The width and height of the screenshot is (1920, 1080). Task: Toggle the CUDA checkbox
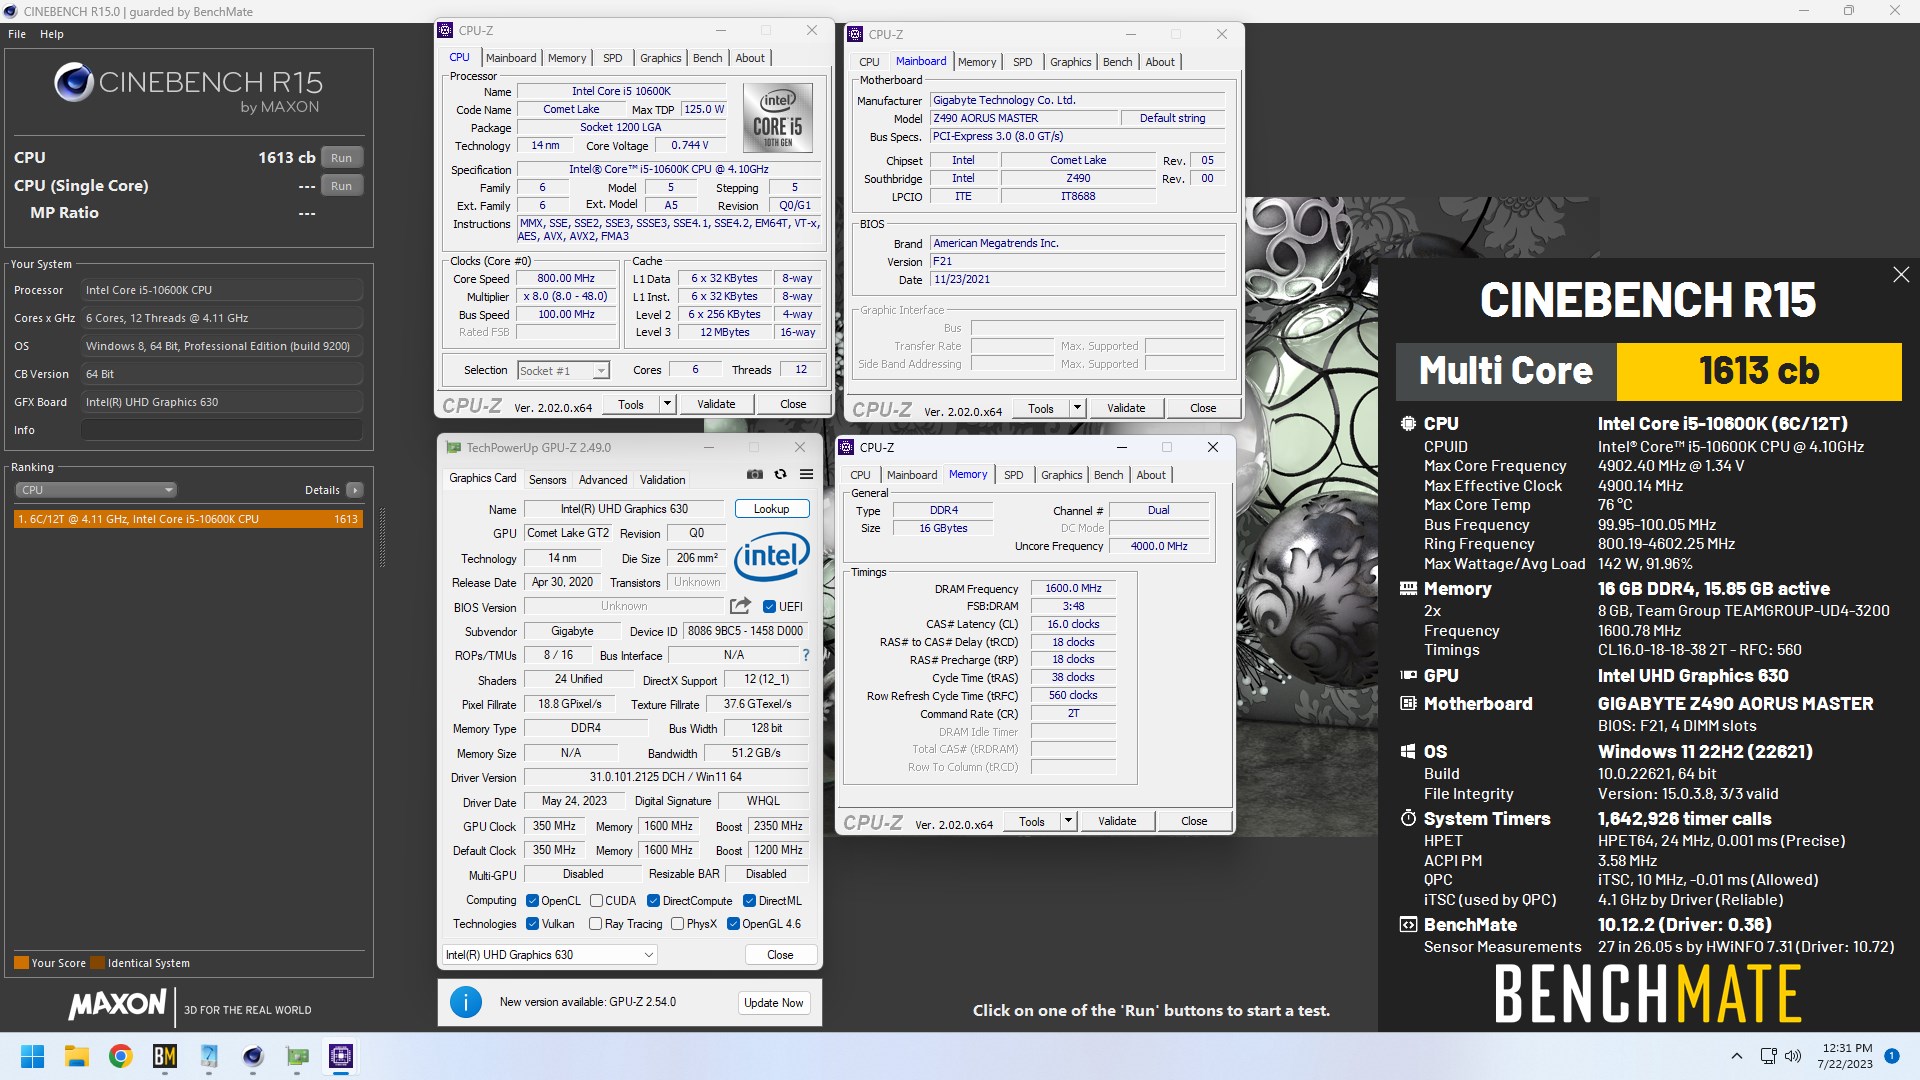[596, 901]
